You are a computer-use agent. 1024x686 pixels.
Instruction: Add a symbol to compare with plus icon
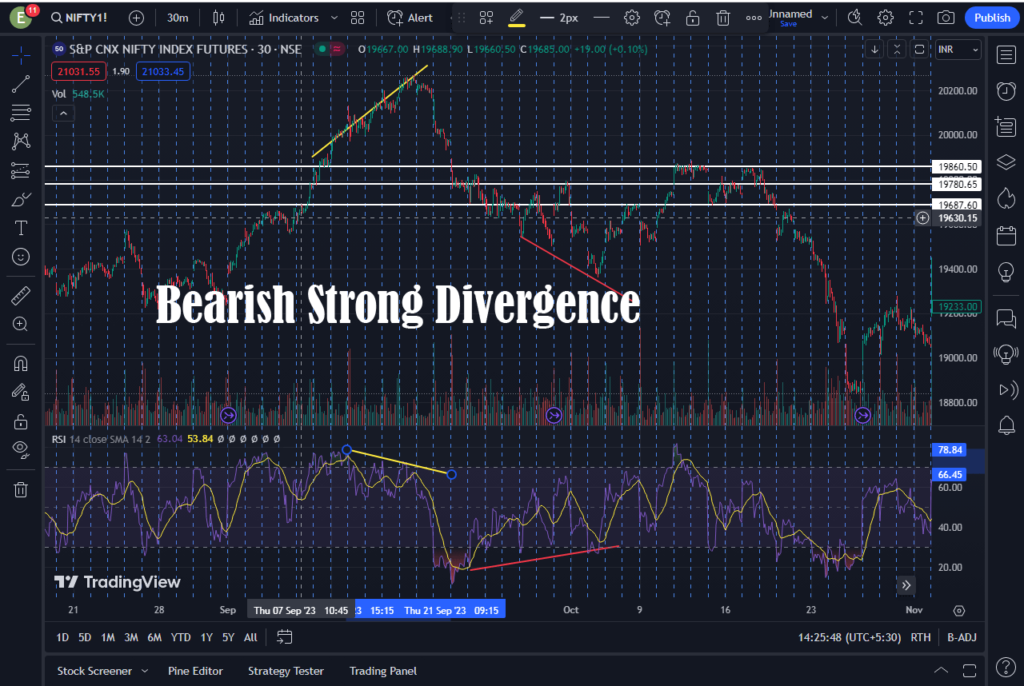click(136, 18)
